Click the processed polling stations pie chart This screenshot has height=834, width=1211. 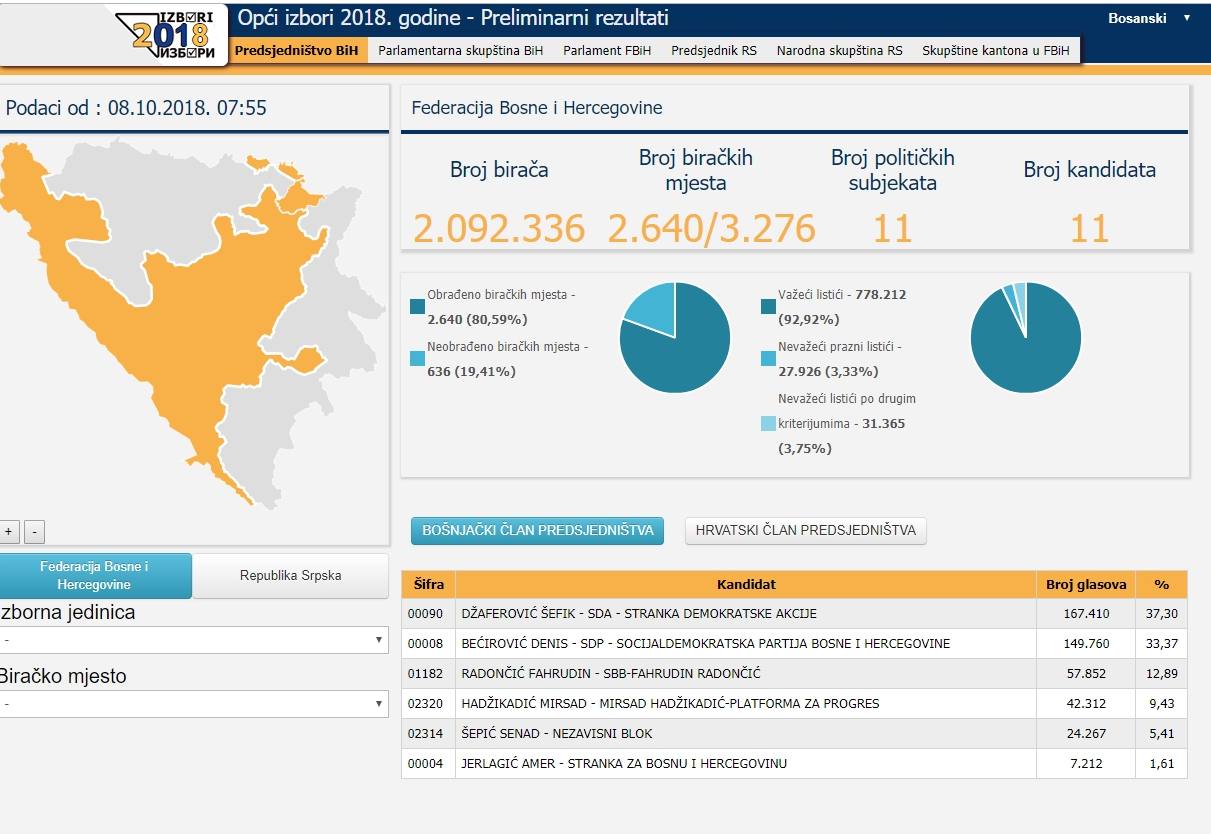click(x=675, y=337)
